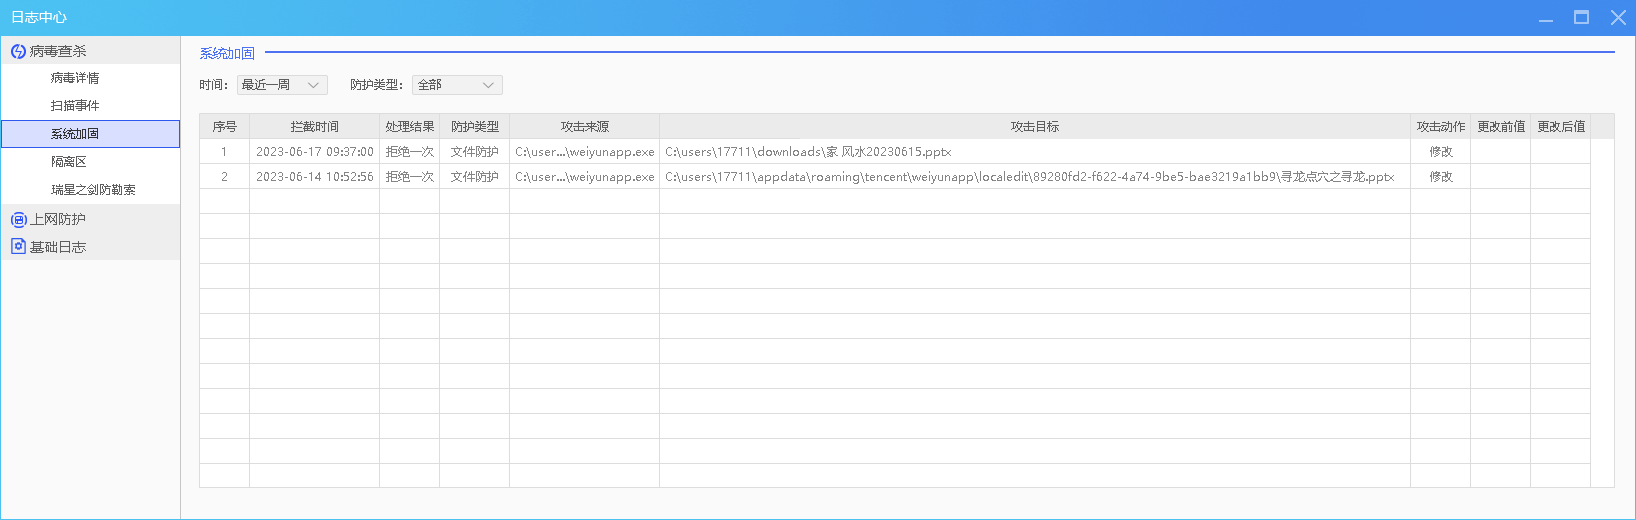Image resolution: width=1636 pixels, height=520 pixels.
Task: Click 文件防护 in the 2023-06-17 row
Action: click(475, 152)
